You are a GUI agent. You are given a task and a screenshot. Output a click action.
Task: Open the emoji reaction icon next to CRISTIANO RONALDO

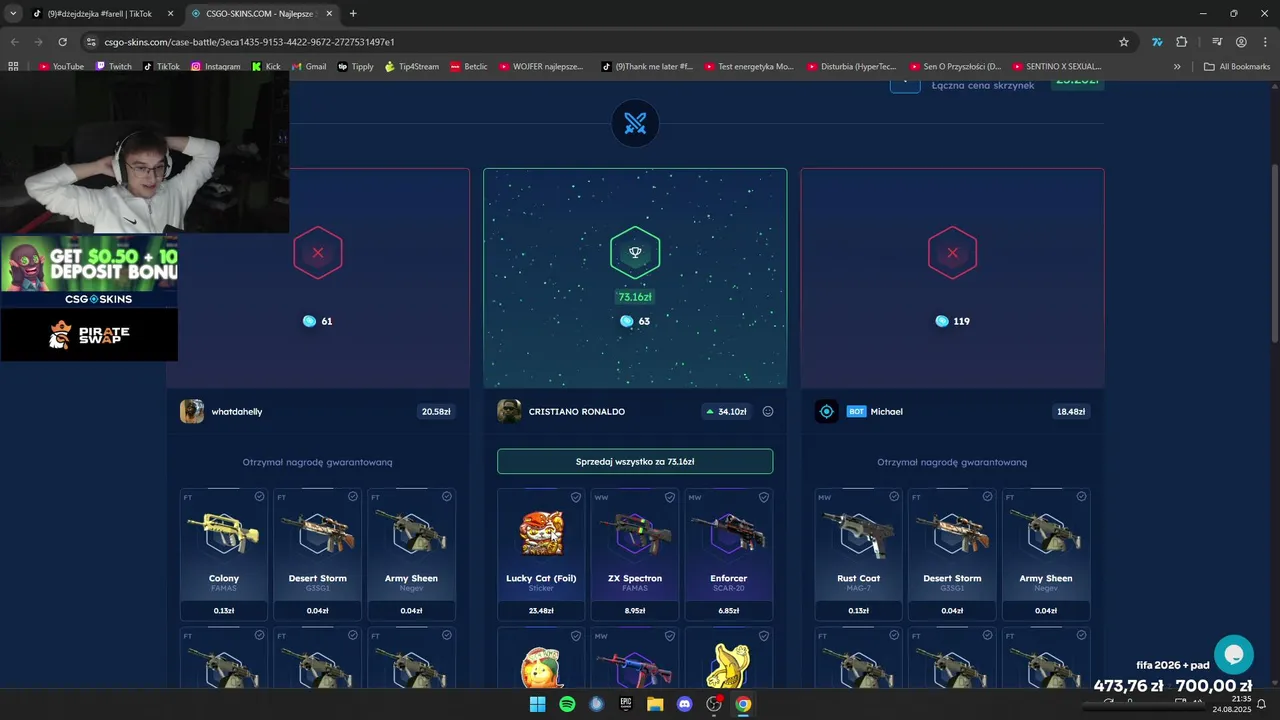coord(768,411)
